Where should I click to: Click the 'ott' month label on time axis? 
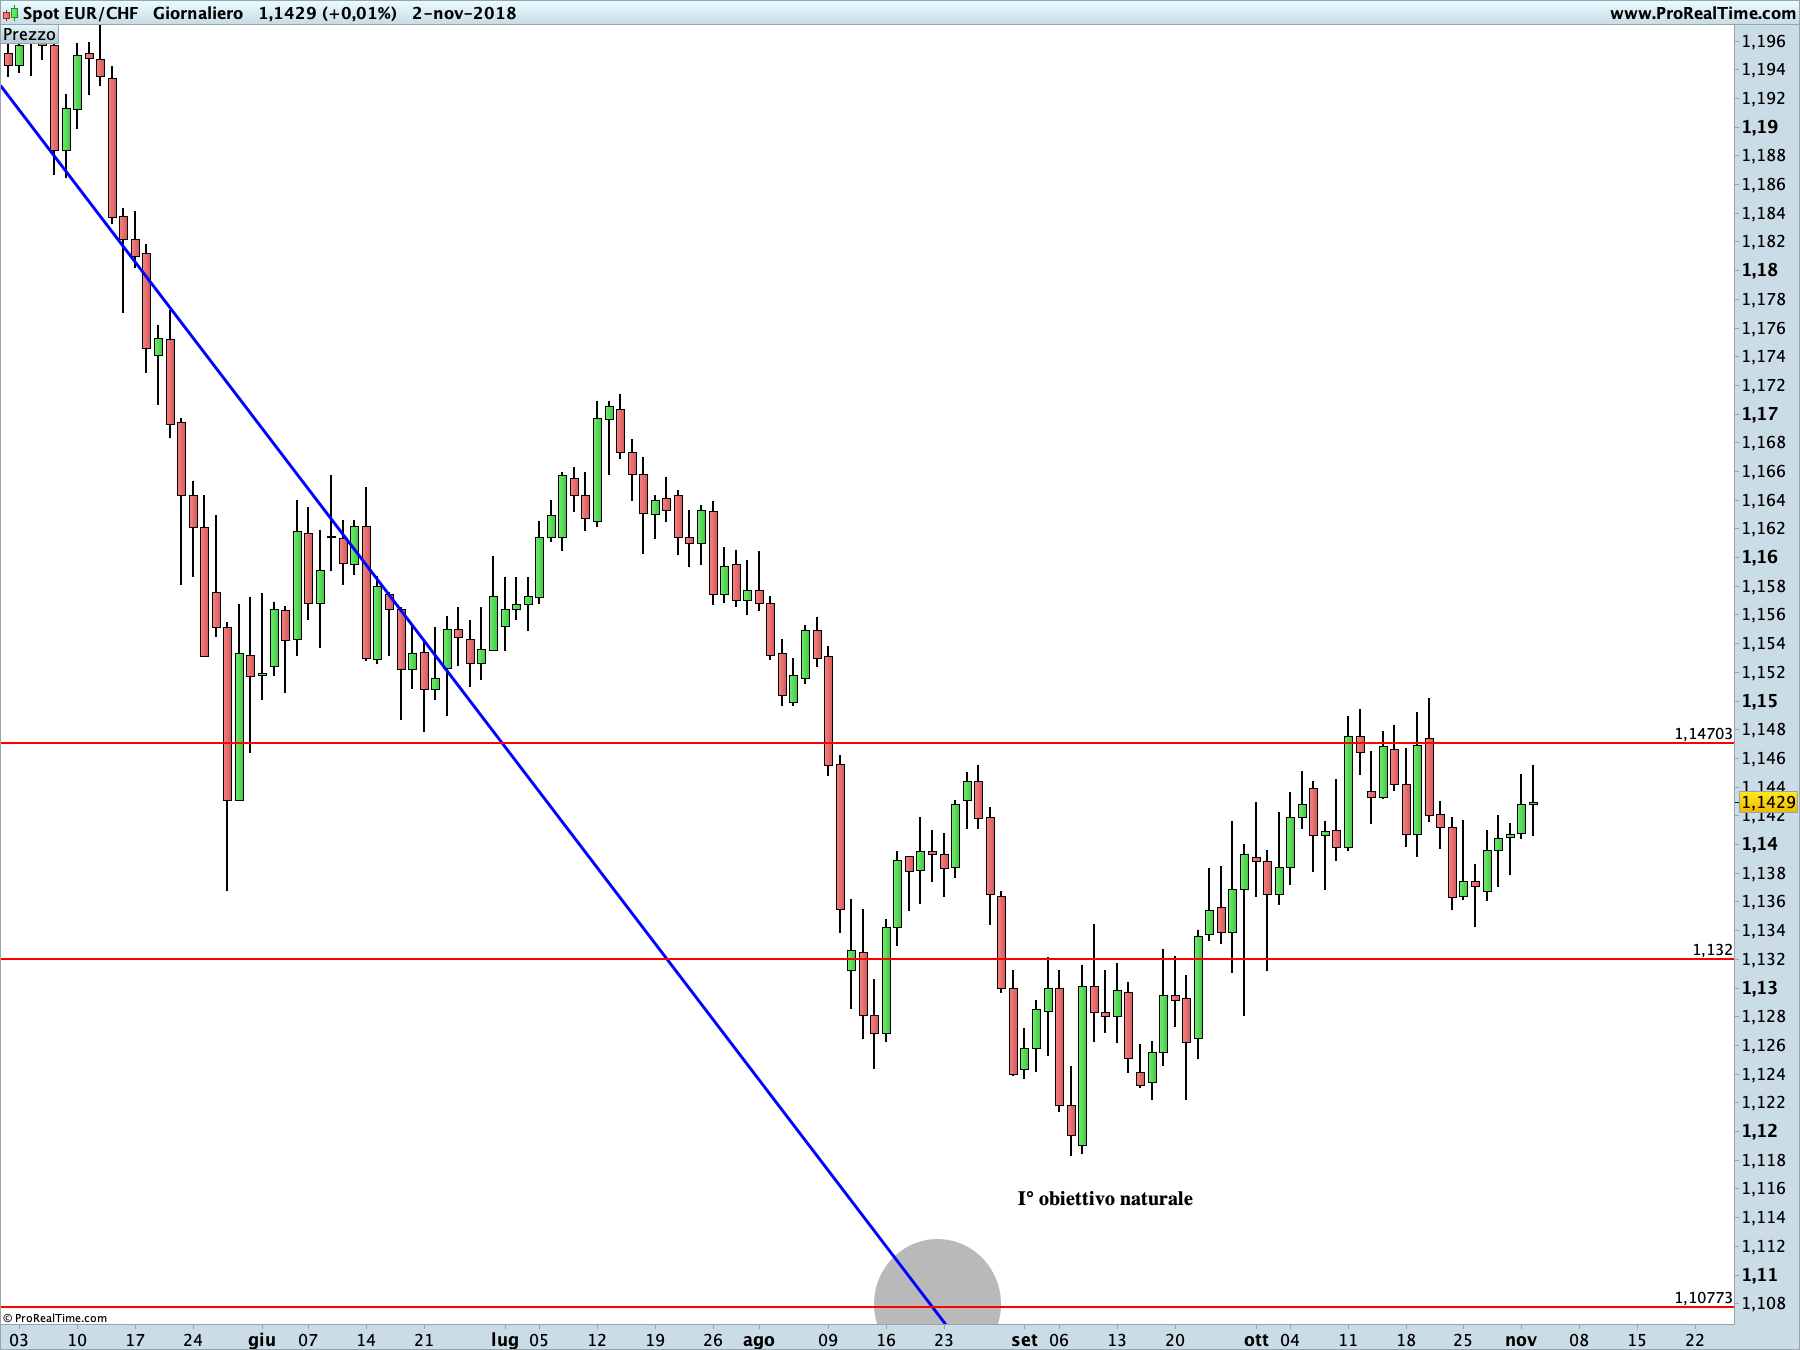coord(1256,1340)
